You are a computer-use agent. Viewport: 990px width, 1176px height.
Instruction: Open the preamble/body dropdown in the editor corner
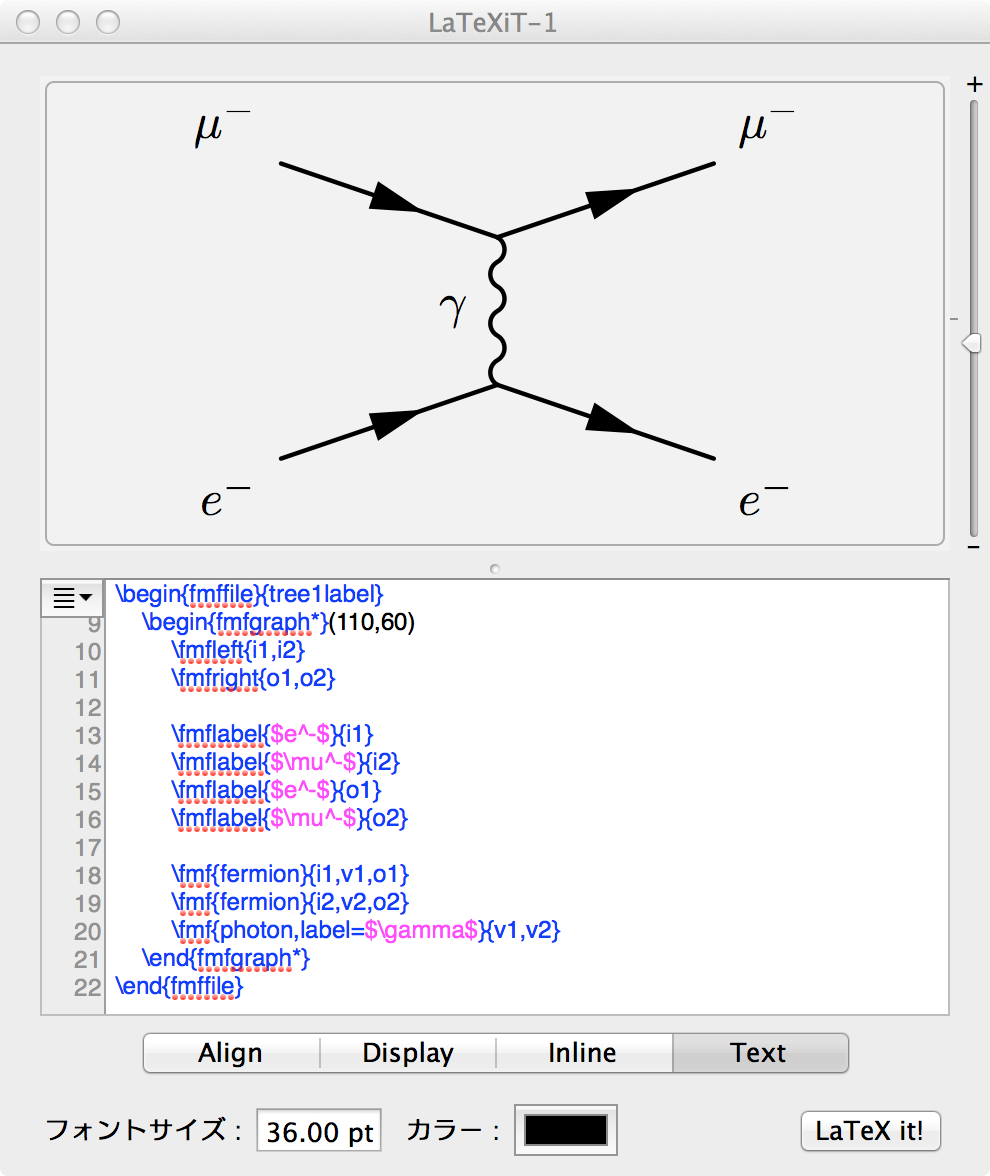point(72,598)
